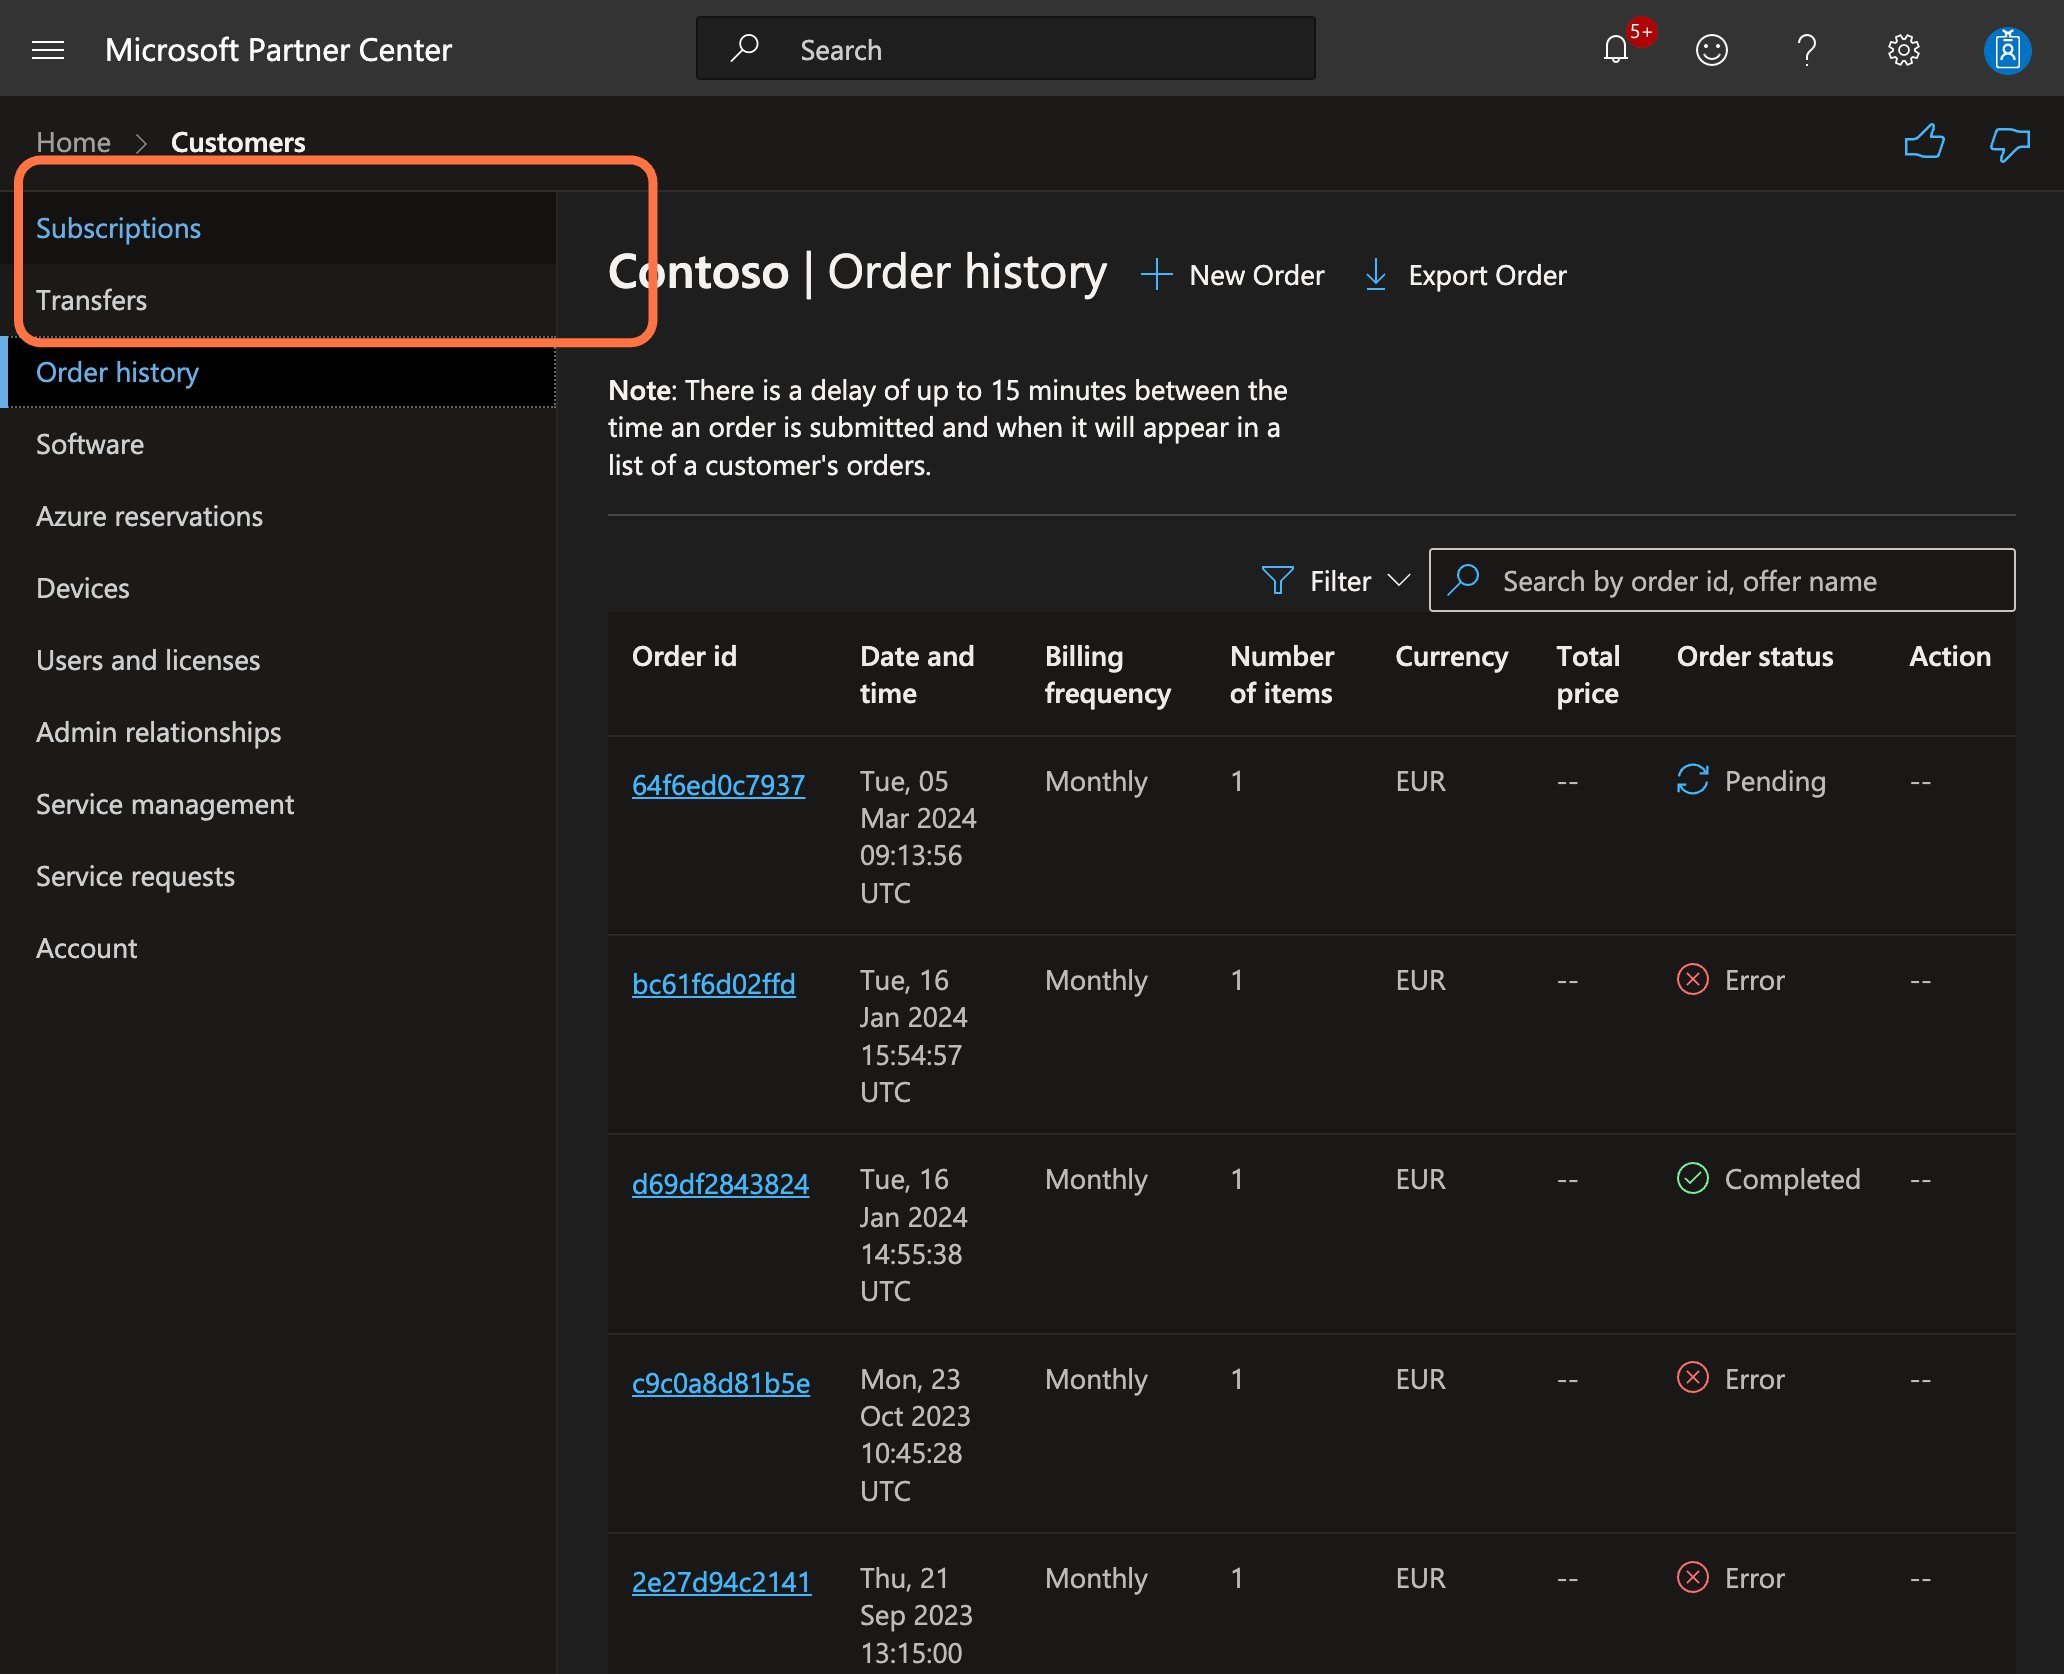The height and width of the screenshot is (1674, 2064).
Task: Open order bc61f6d02ffd
Action: (x=713, y=984)
